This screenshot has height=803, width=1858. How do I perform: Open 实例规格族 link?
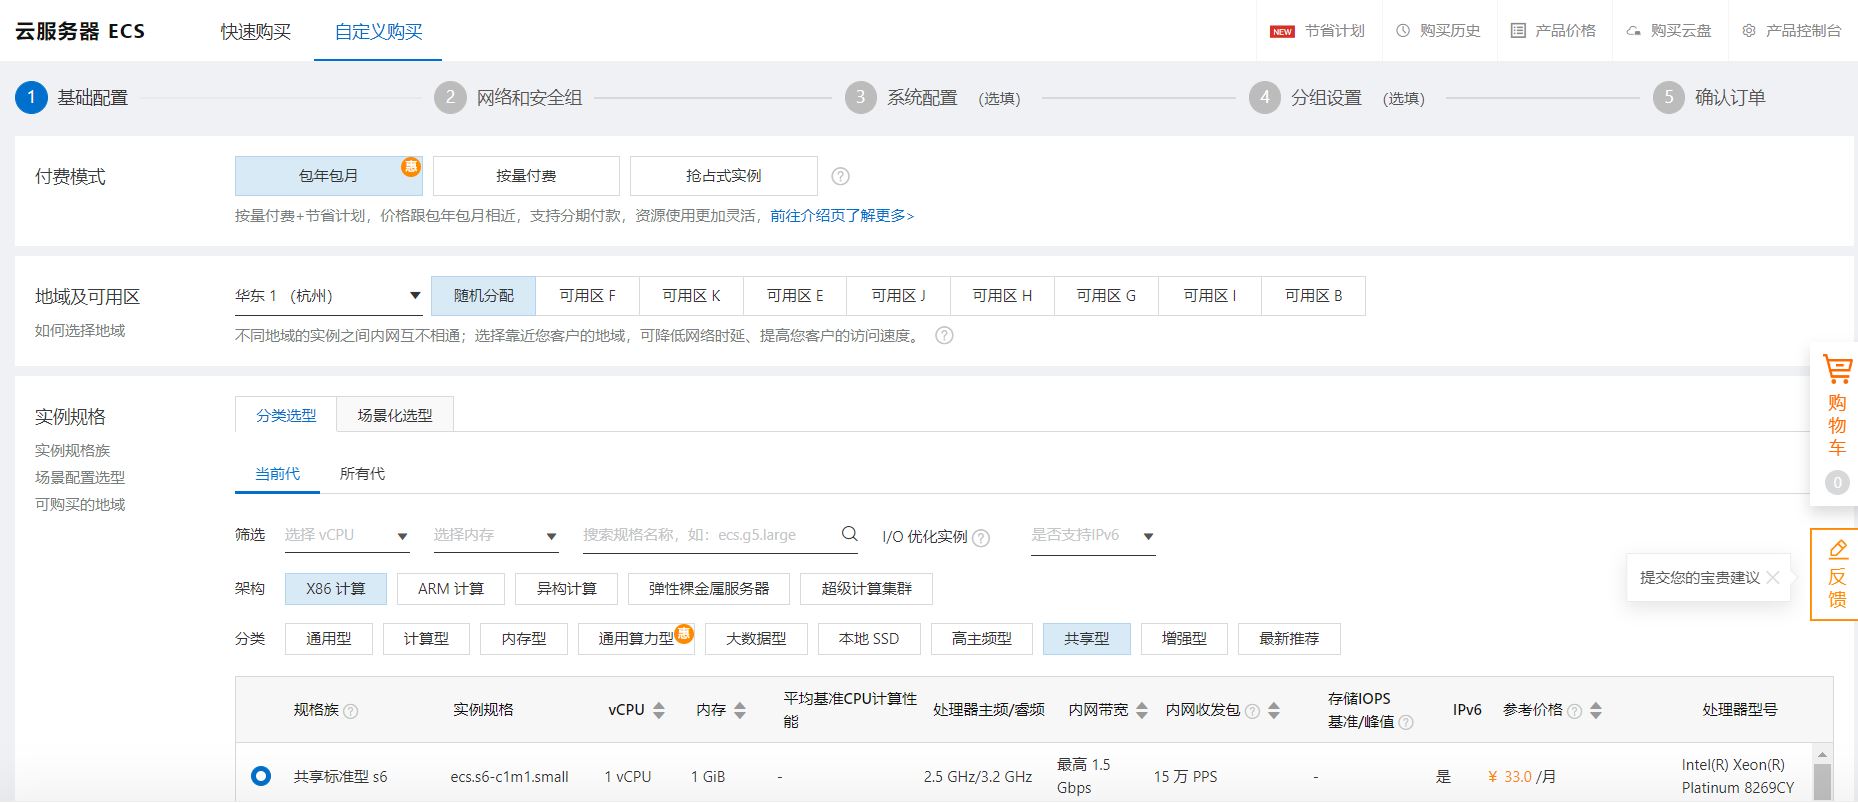coord(72,450)
